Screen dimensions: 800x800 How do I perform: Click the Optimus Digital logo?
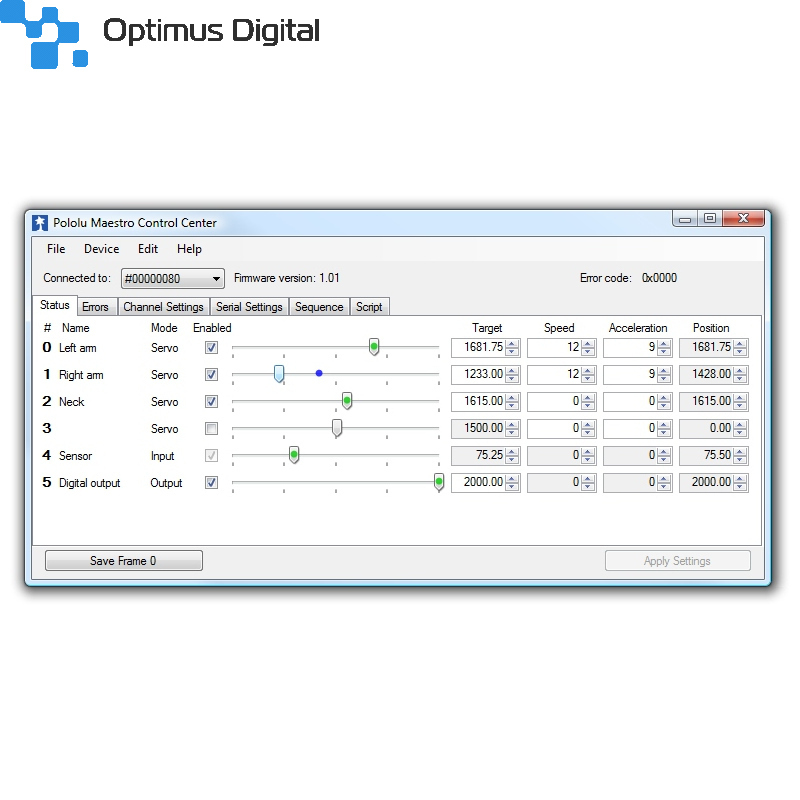click(x=160, y=34)
